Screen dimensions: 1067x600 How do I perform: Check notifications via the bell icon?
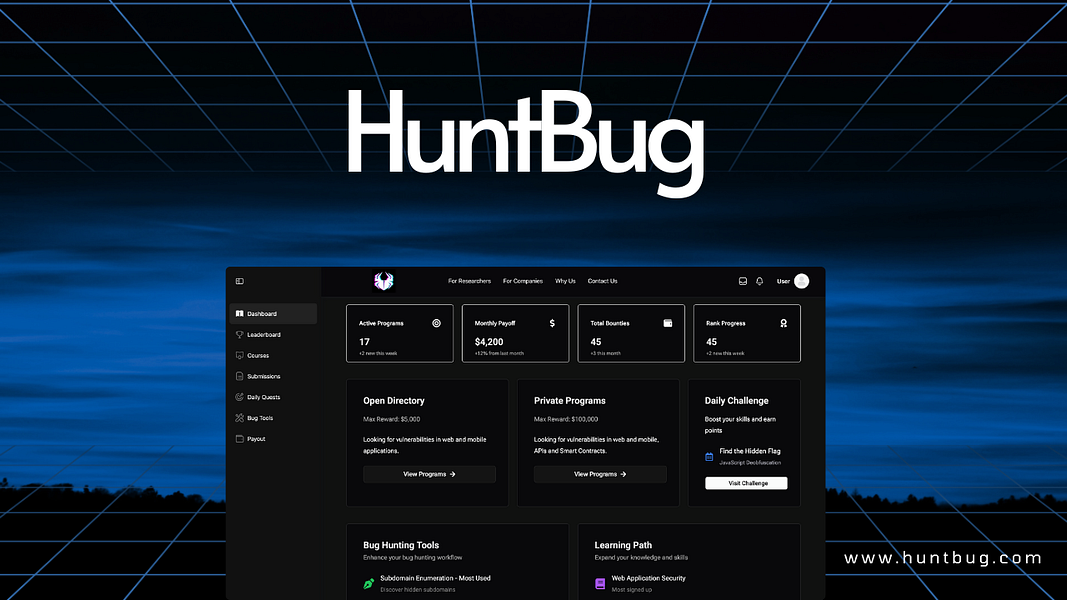click(x=758, y=281)
